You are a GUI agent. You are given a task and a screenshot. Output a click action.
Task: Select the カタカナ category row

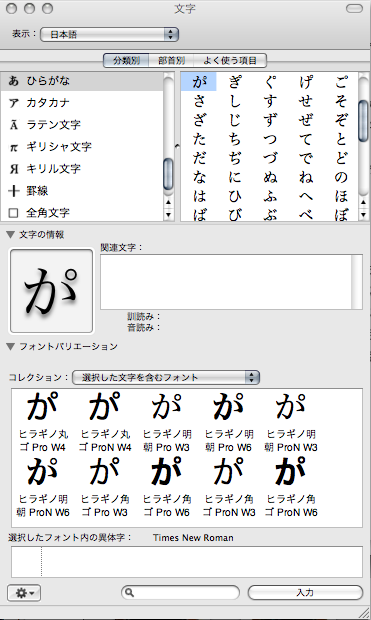[82, 103]
